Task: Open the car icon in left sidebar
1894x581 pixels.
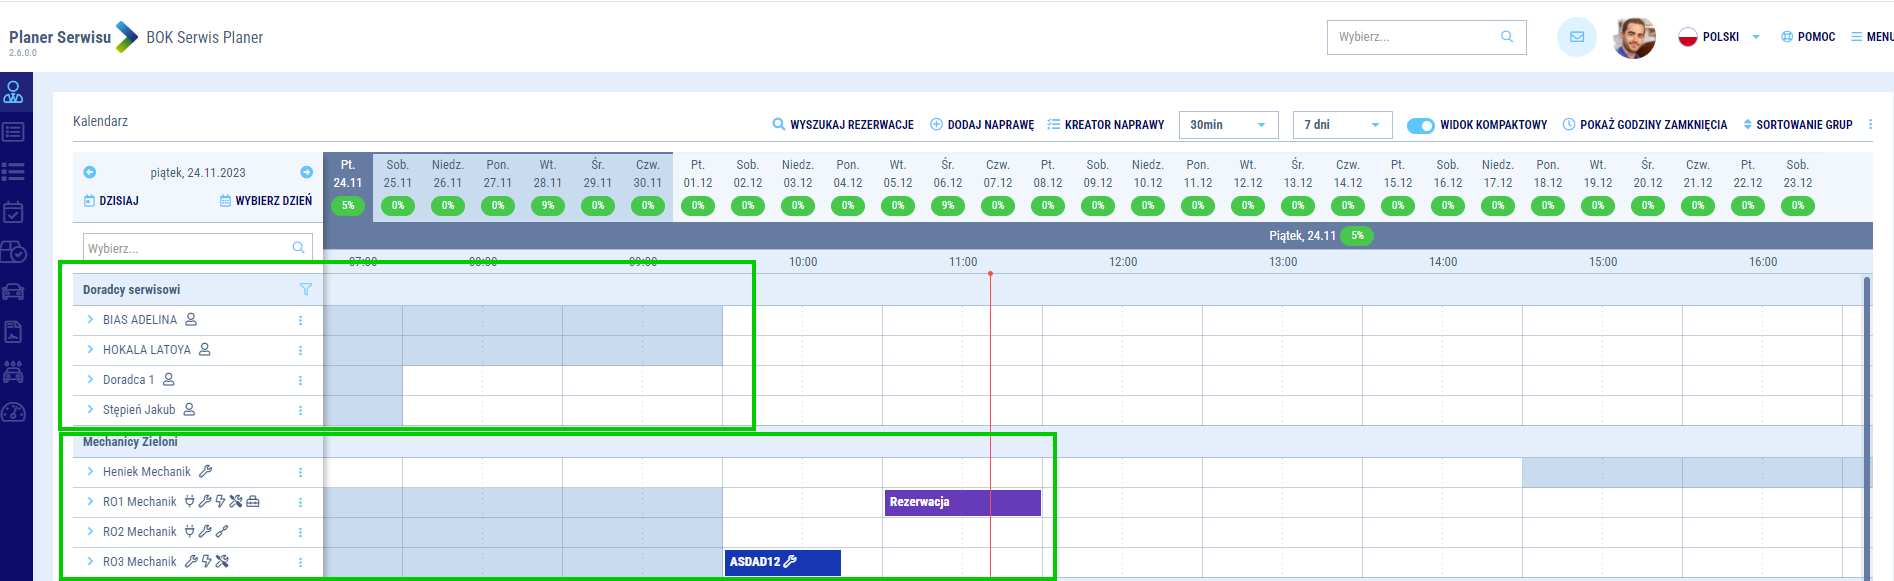Action: click(14, 292)
